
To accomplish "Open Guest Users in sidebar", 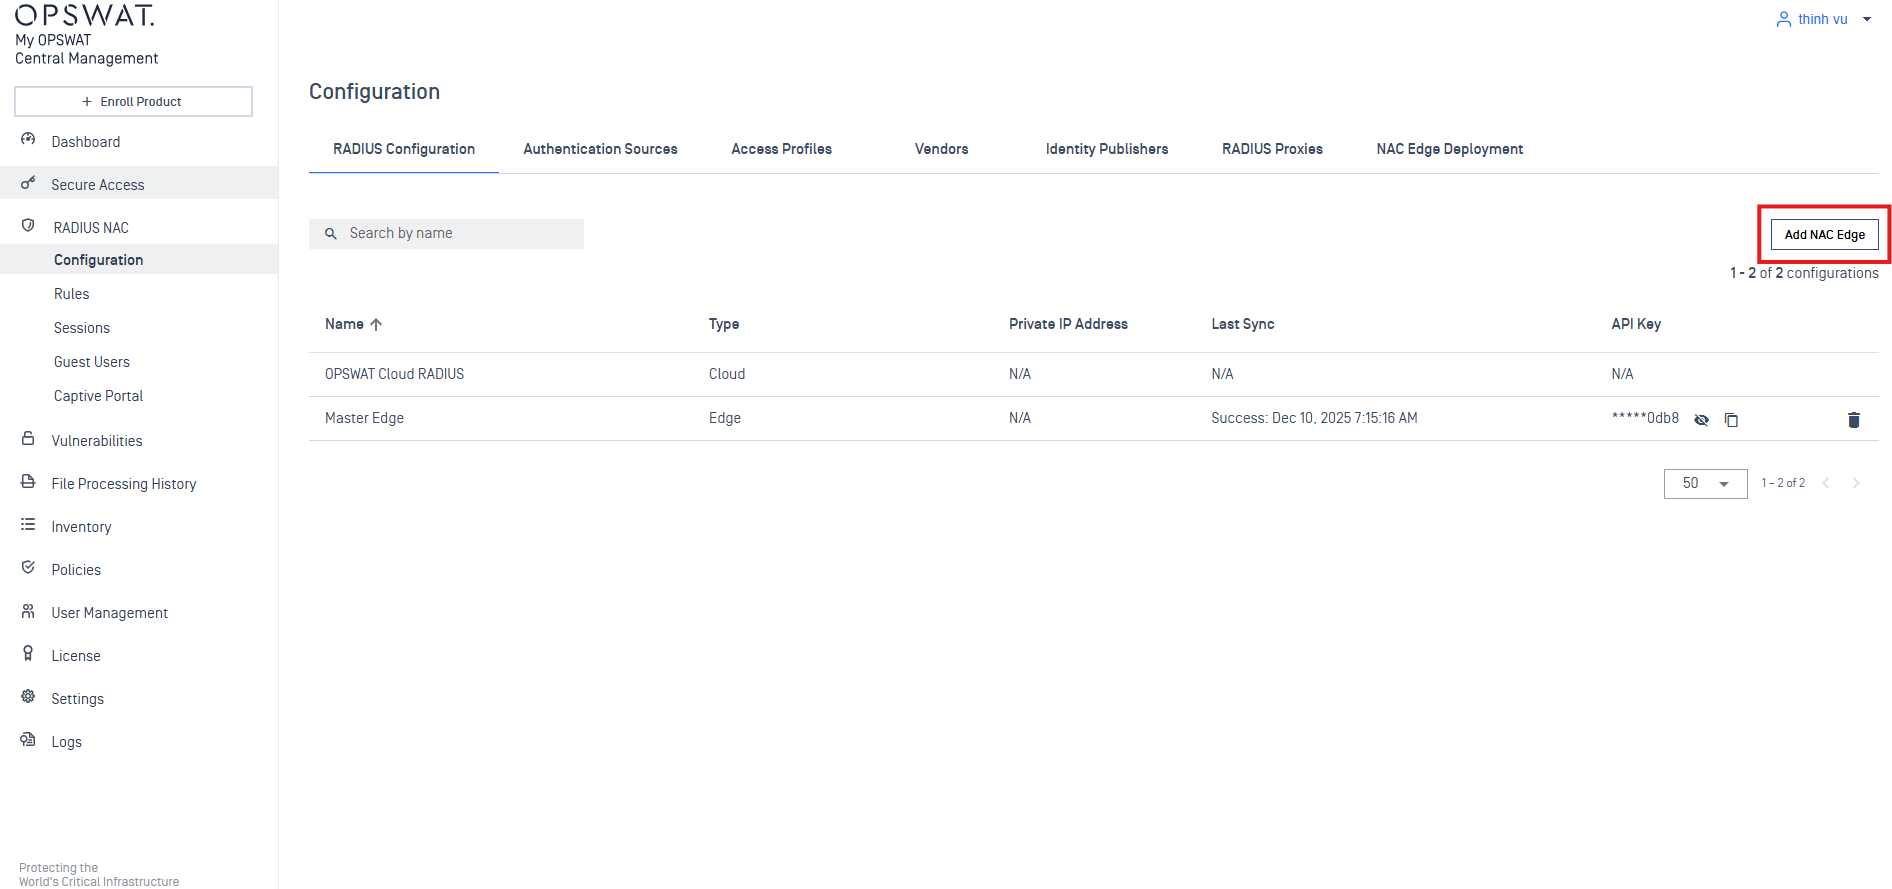I will (x=92, y=362).
